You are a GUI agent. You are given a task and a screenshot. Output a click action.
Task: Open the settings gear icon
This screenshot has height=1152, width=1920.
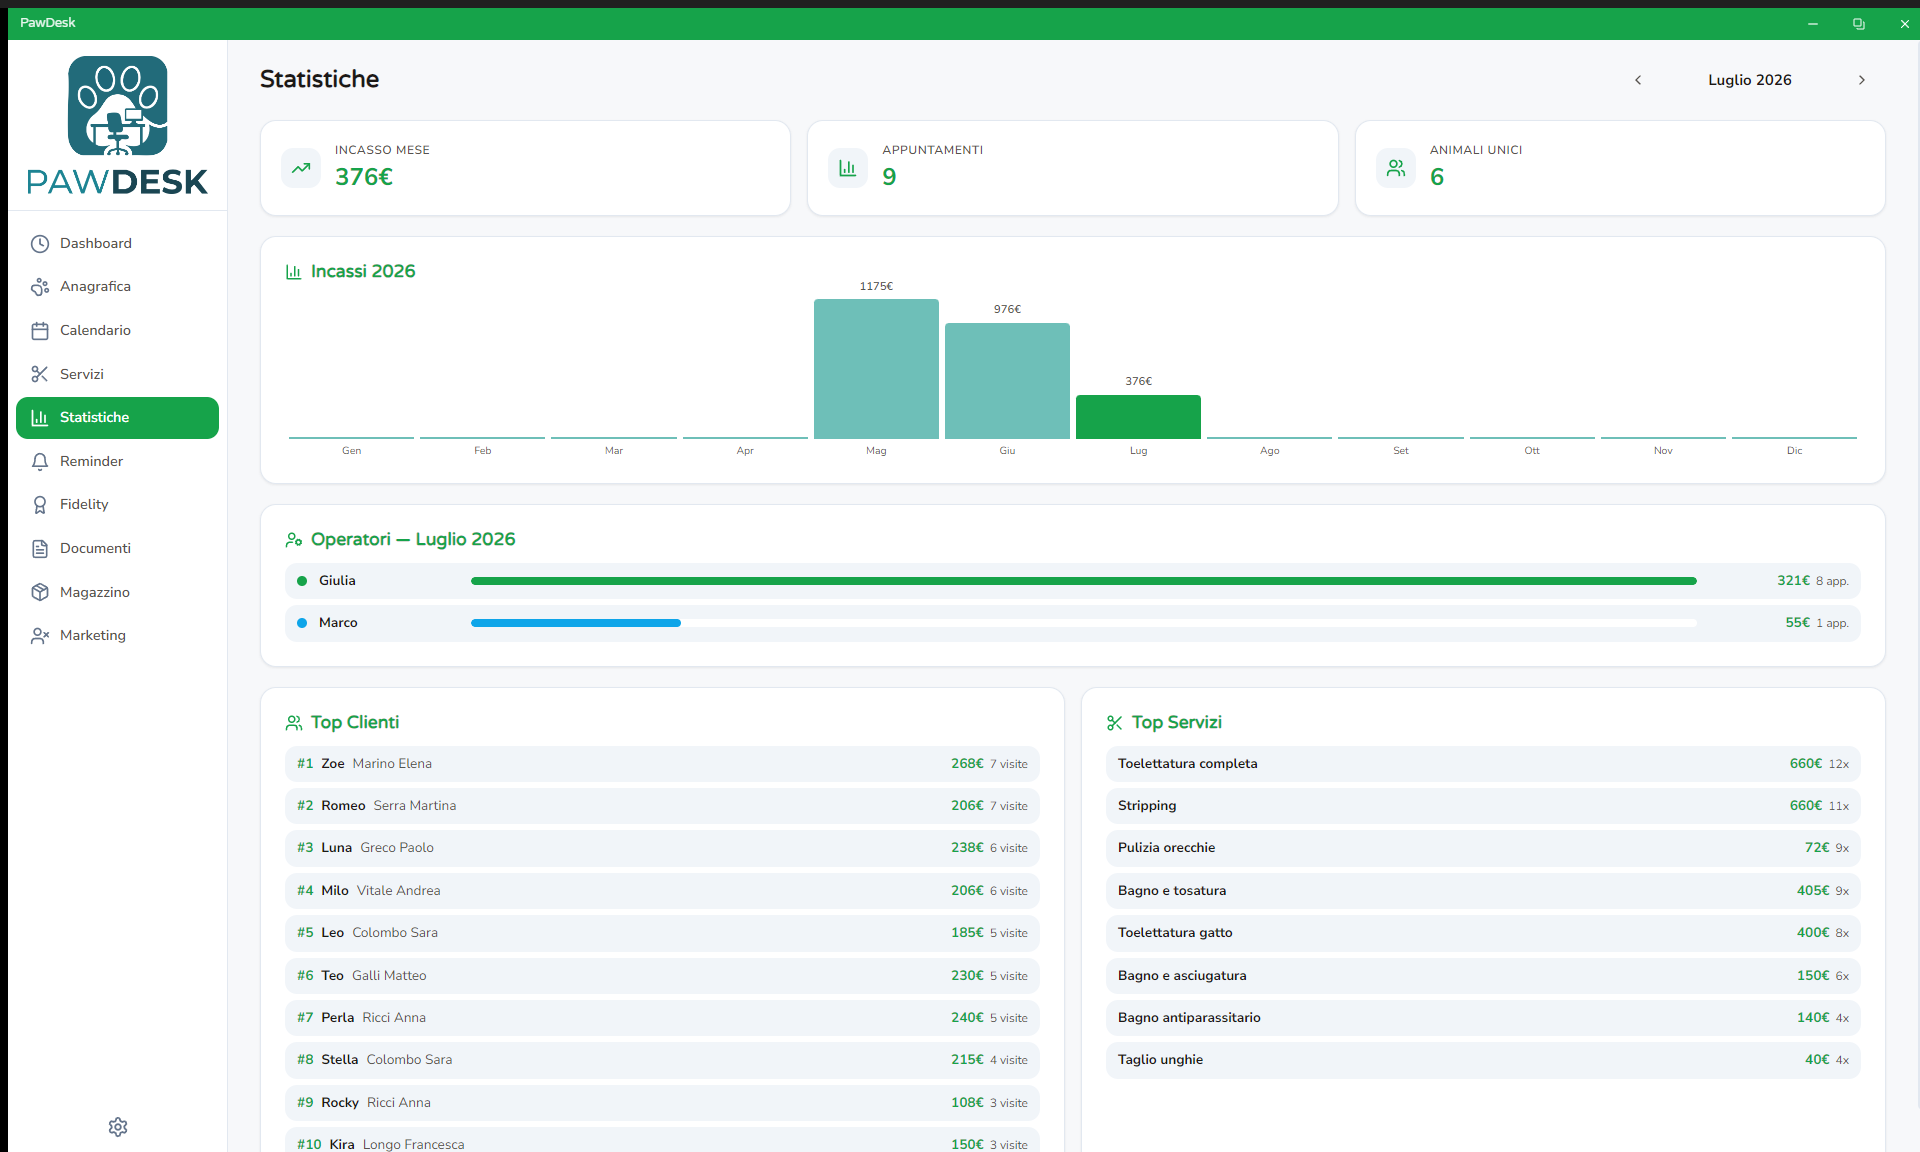[118, 1127]
